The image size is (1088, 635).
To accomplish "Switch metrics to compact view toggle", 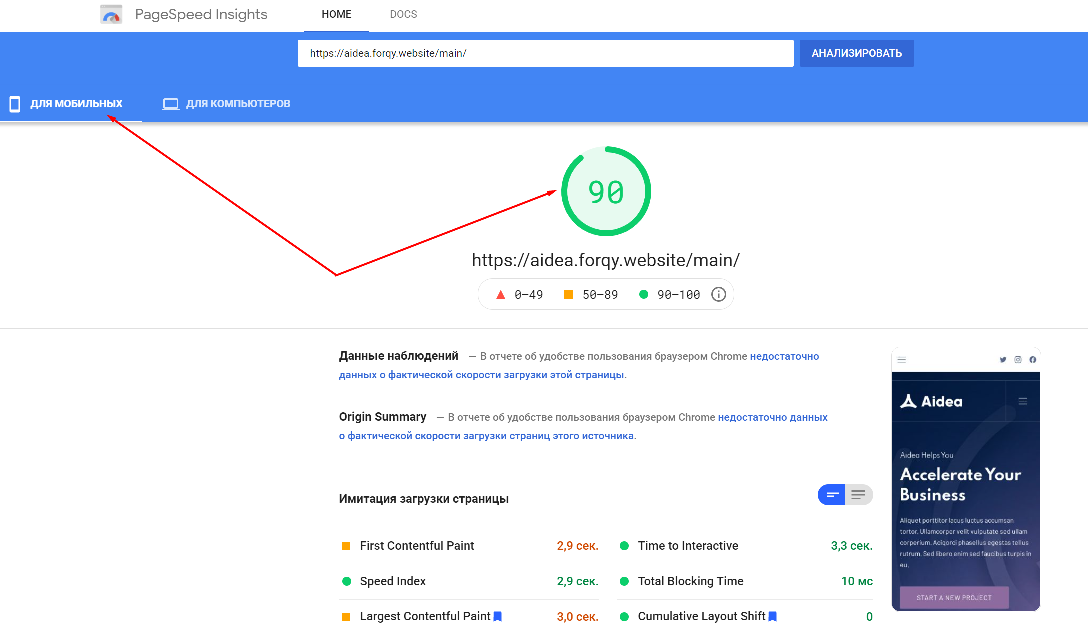I will 832,495.
